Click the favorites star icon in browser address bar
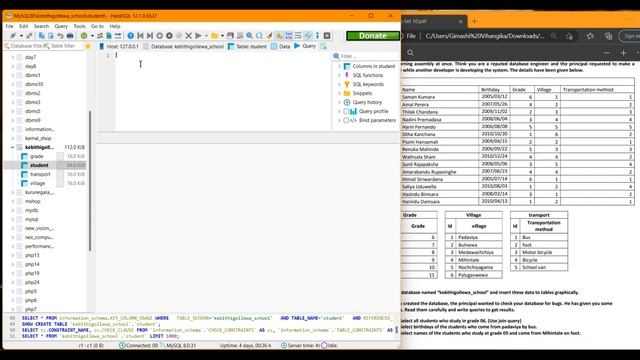The image size is (640, 360). pos(569,36)
